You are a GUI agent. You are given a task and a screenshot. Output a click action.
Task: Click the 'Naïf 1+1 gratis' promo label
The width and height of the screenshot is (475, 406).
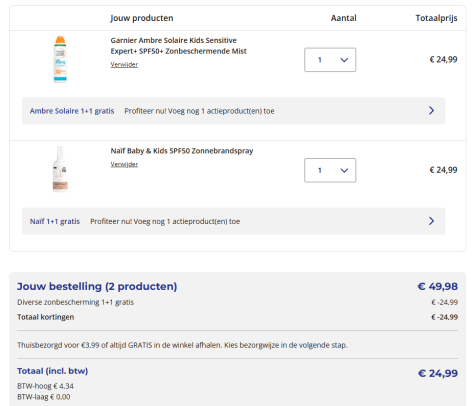[x=55, y=221]
